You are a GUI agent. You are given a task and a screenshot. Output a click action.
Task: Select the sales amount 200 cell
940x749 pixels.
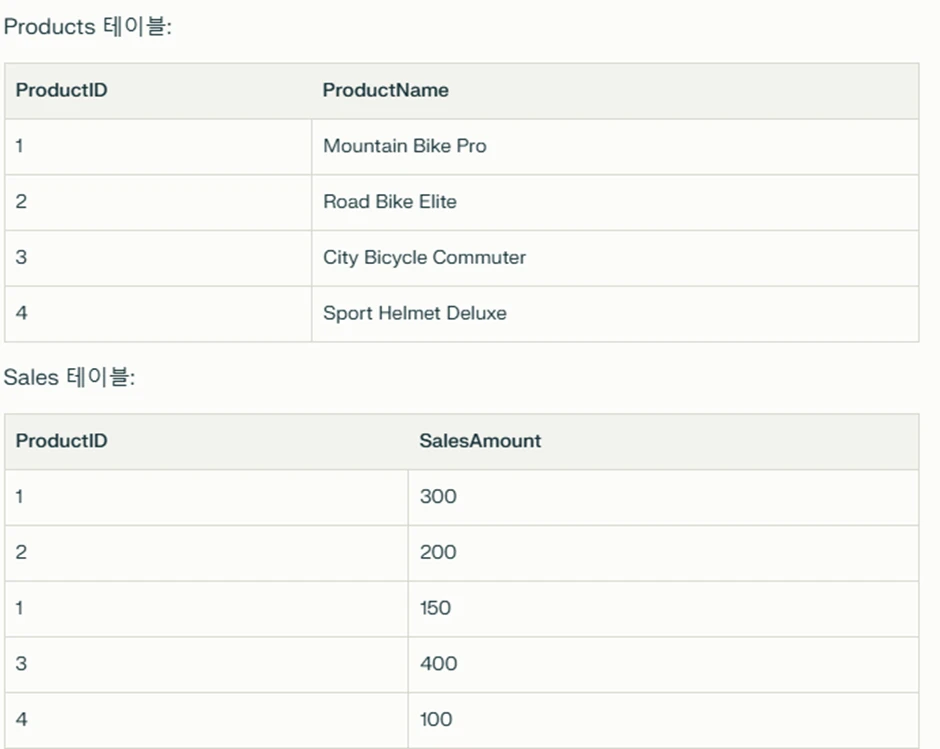click(663, 554)
